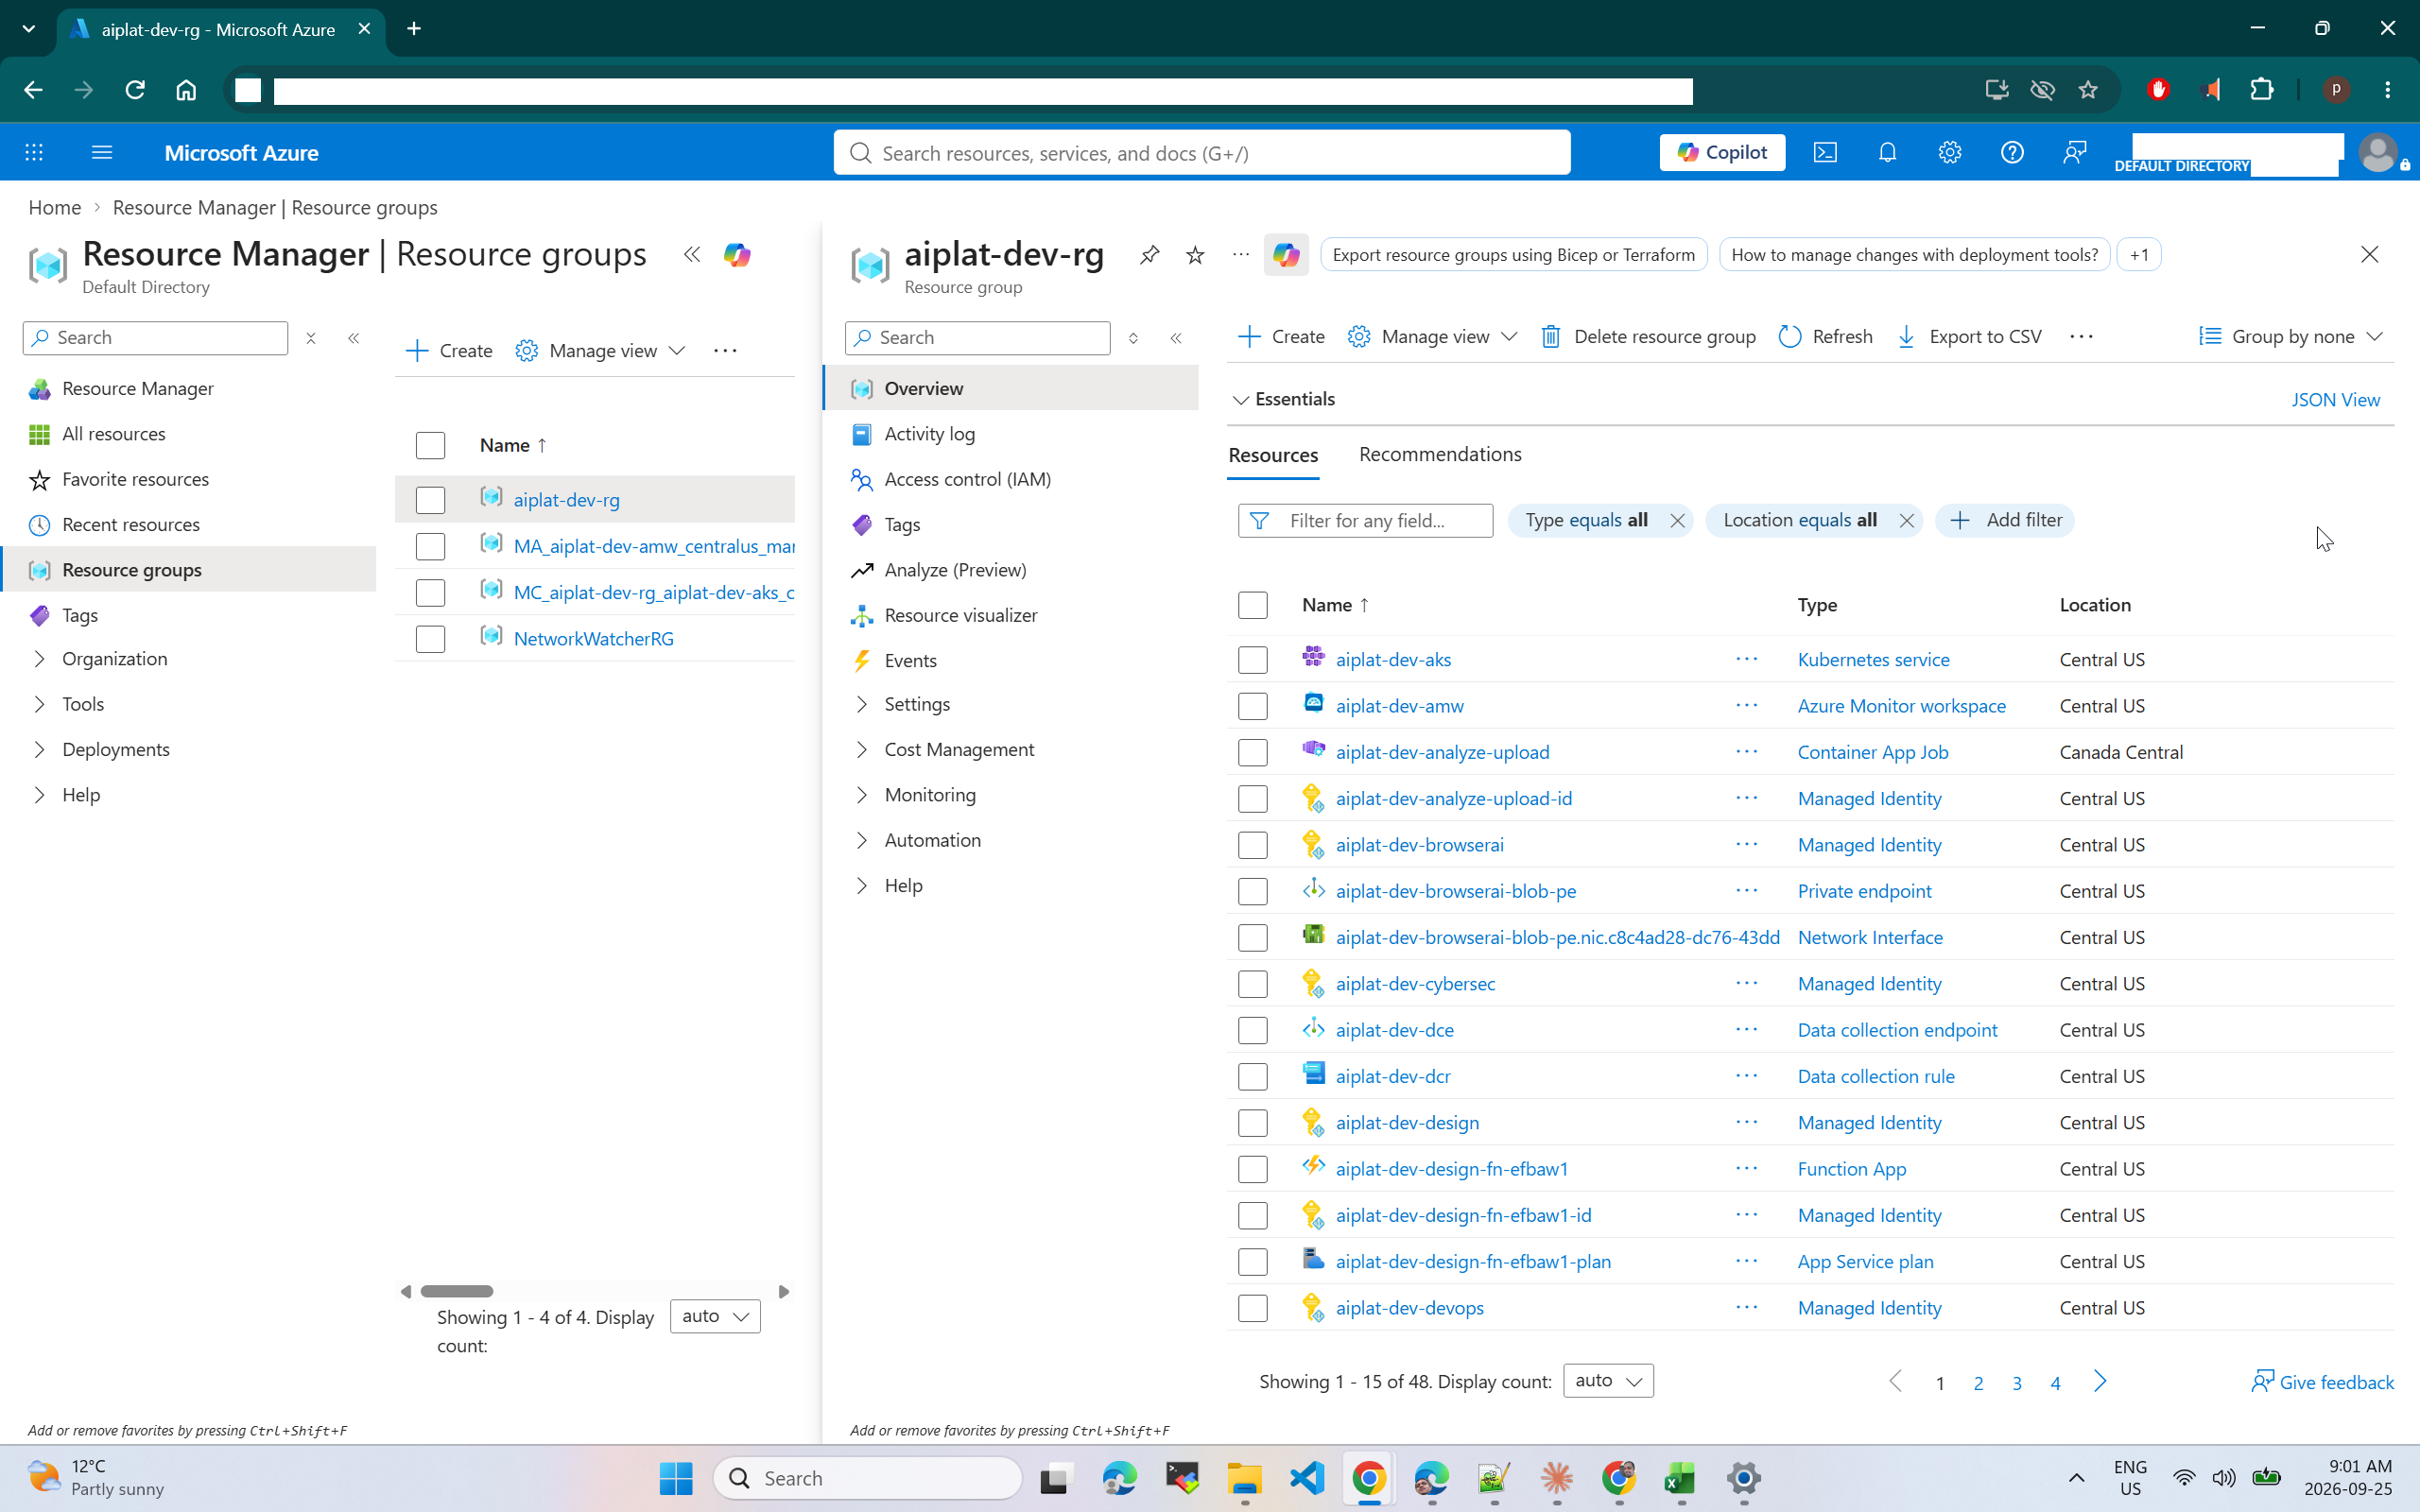Screen dimensions: 2420x1512
Task: Tick the aiplat-dev-rg group checkbox
Action: (430, 500)
